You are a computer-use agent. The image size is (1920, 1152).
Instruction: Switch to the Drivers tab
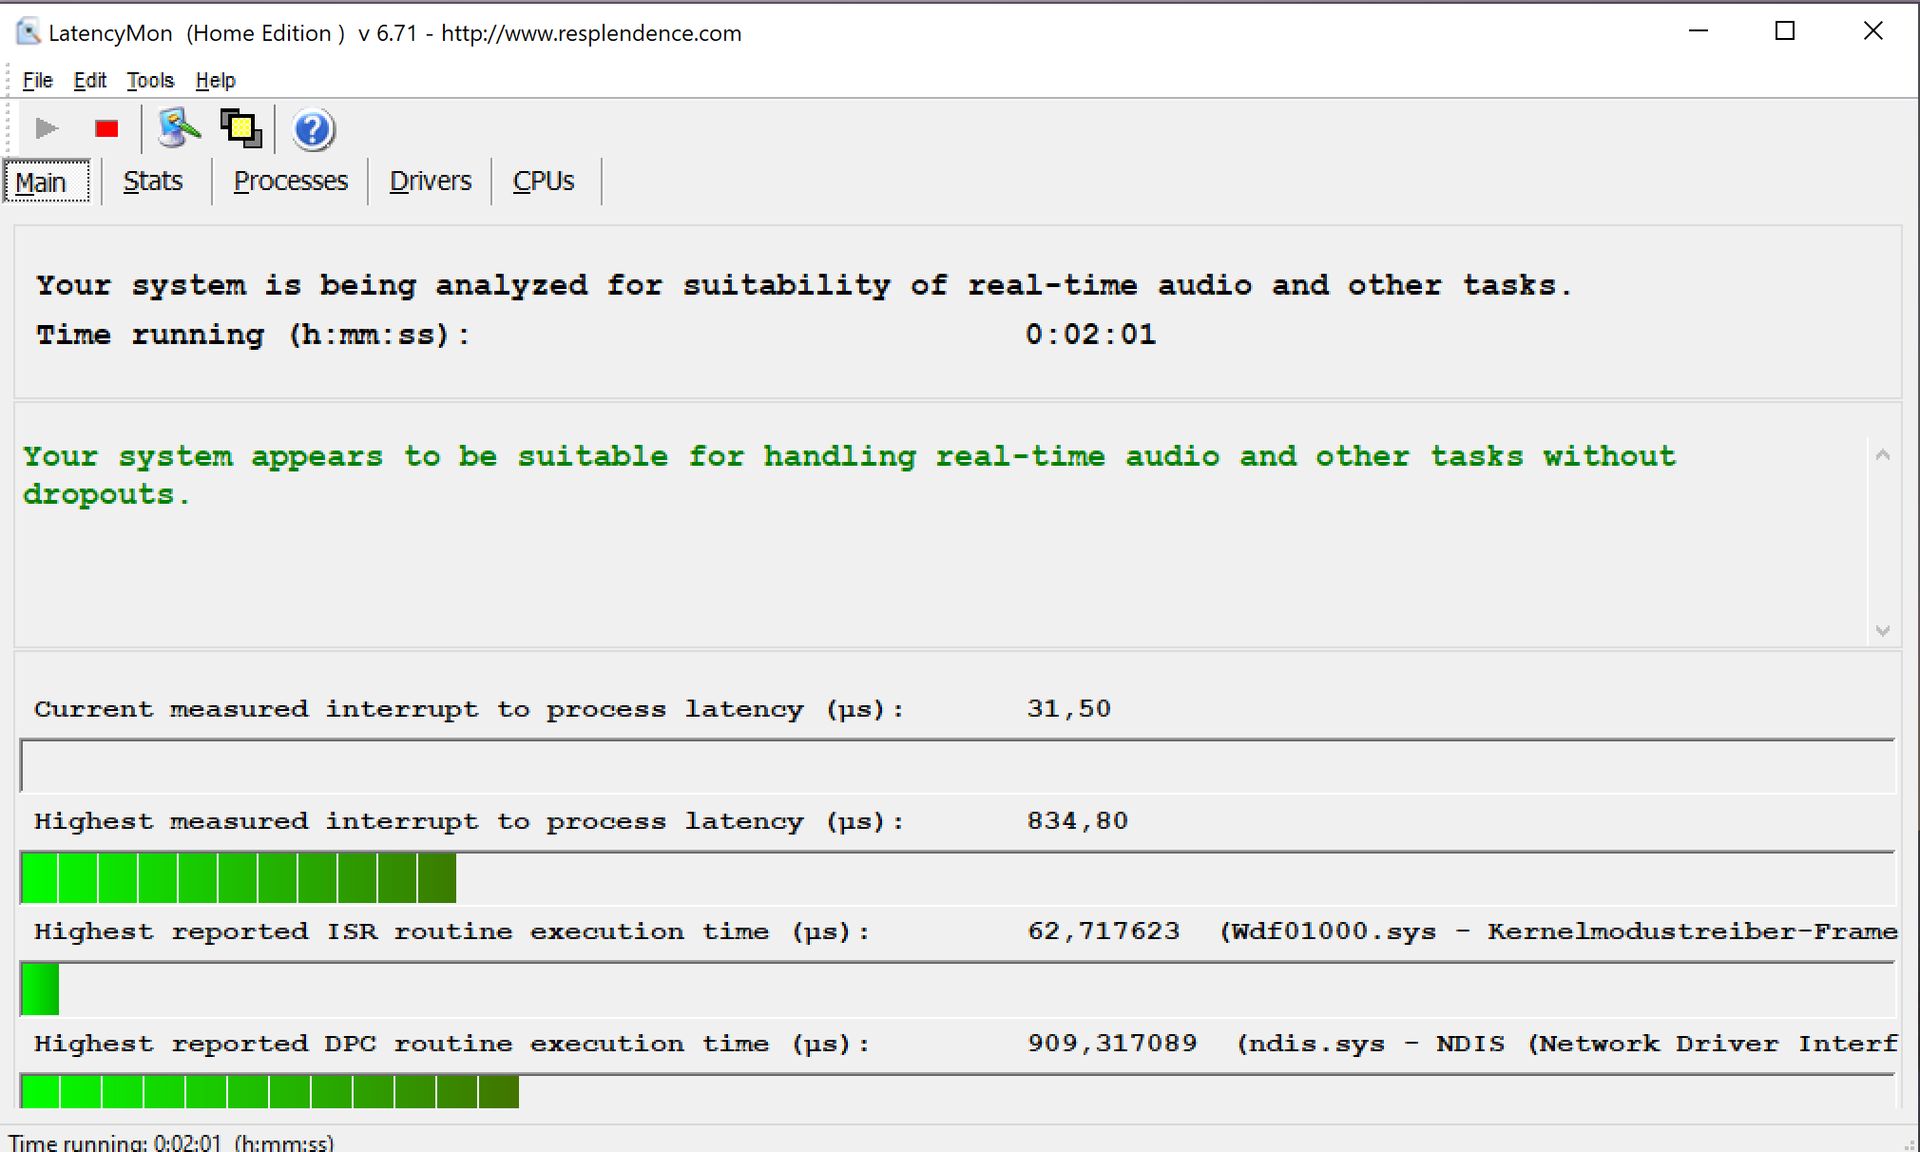430,181
